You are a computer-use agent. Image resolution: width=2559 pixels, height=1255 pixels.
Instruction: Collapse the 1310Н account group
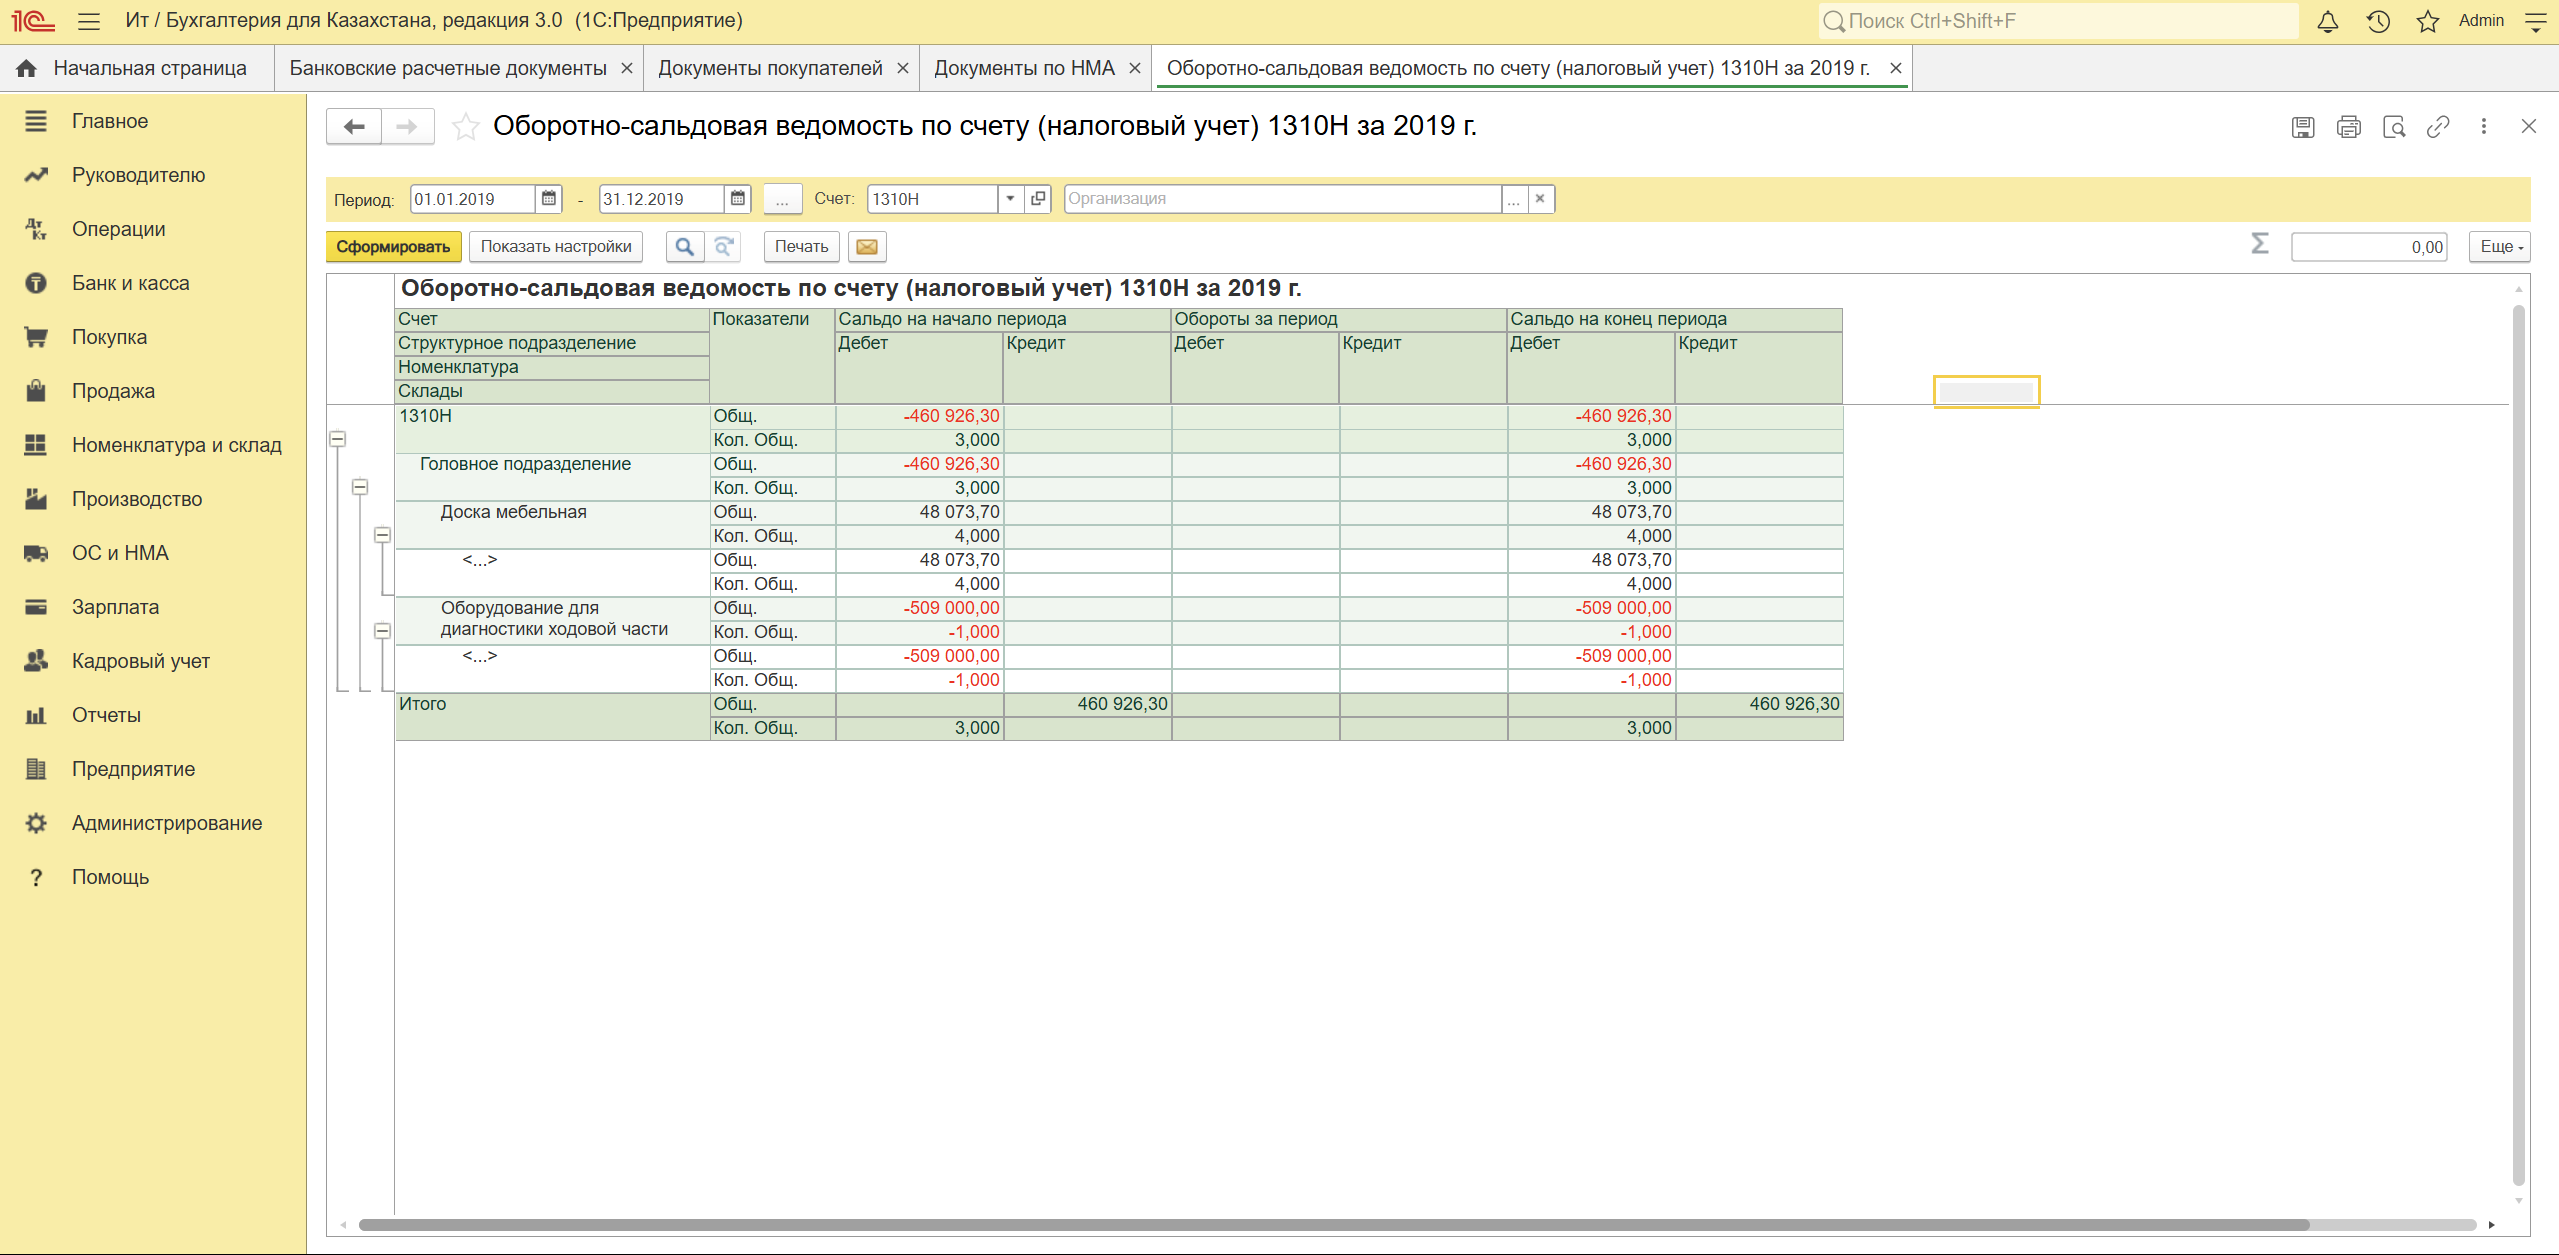coord(338,439)
